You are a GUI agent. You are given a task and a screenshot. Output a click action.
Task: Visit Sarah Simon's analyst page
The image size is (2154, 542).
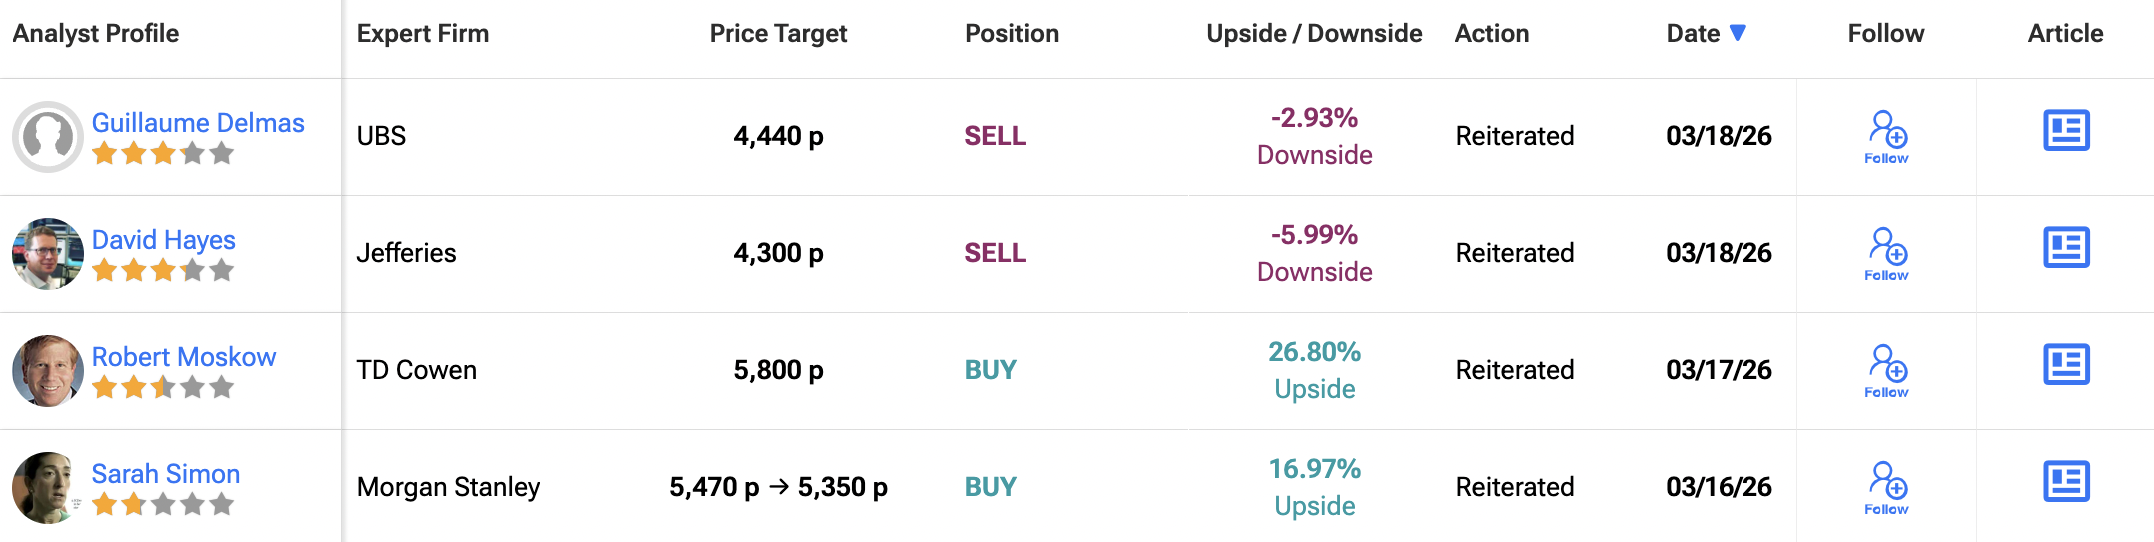(166, 474)
